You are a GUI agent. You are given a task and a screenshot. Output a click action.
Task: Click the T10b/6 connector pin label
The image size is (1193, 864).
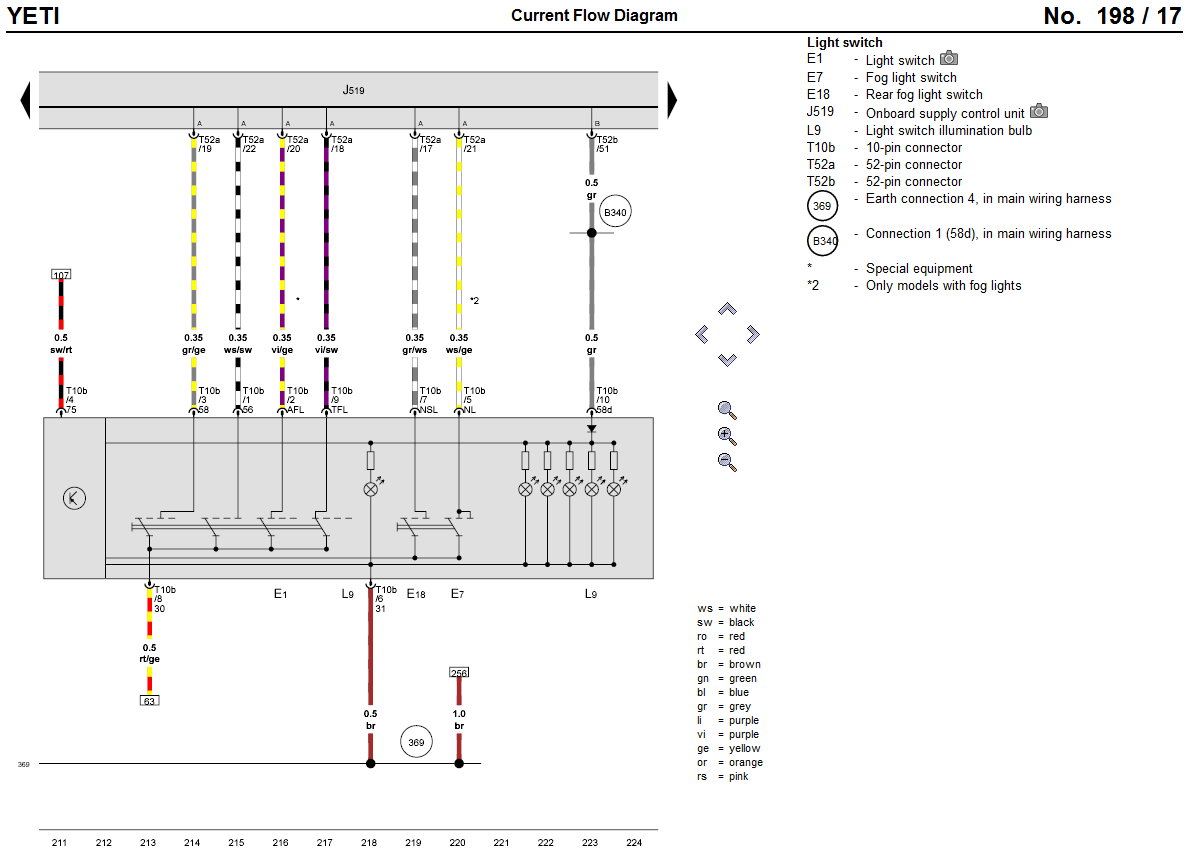(x=387, y=594)
